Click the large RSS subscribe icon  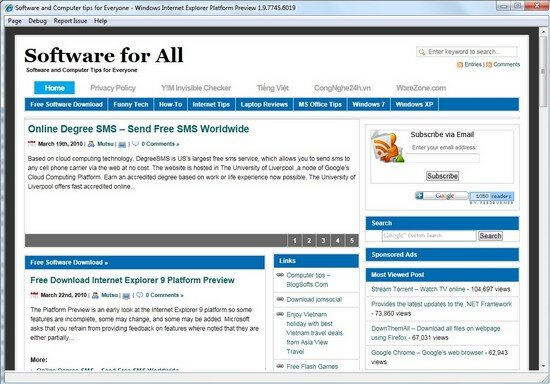[387, 147]
